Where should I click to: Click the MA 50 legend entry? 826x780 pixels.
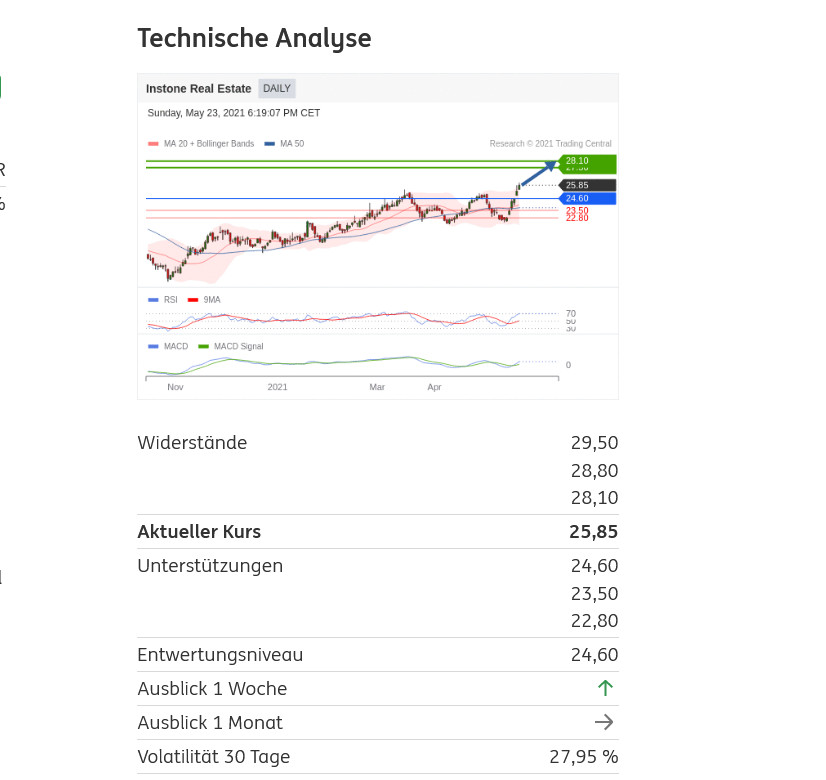[285, 144]
